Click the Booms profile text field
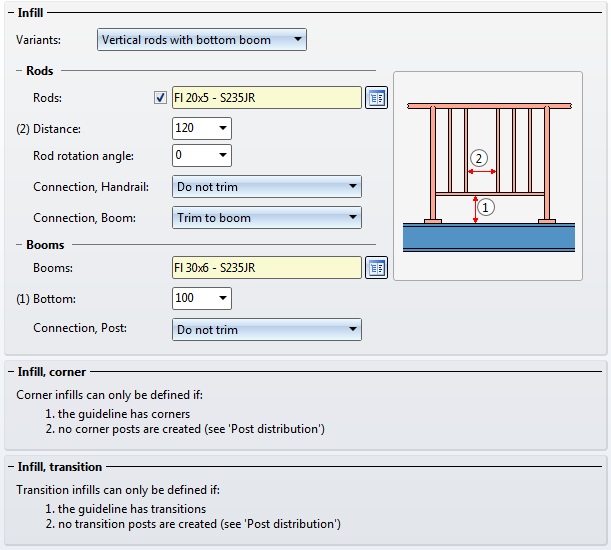This screenshot has width=611, height=550. tap(266, 268)
